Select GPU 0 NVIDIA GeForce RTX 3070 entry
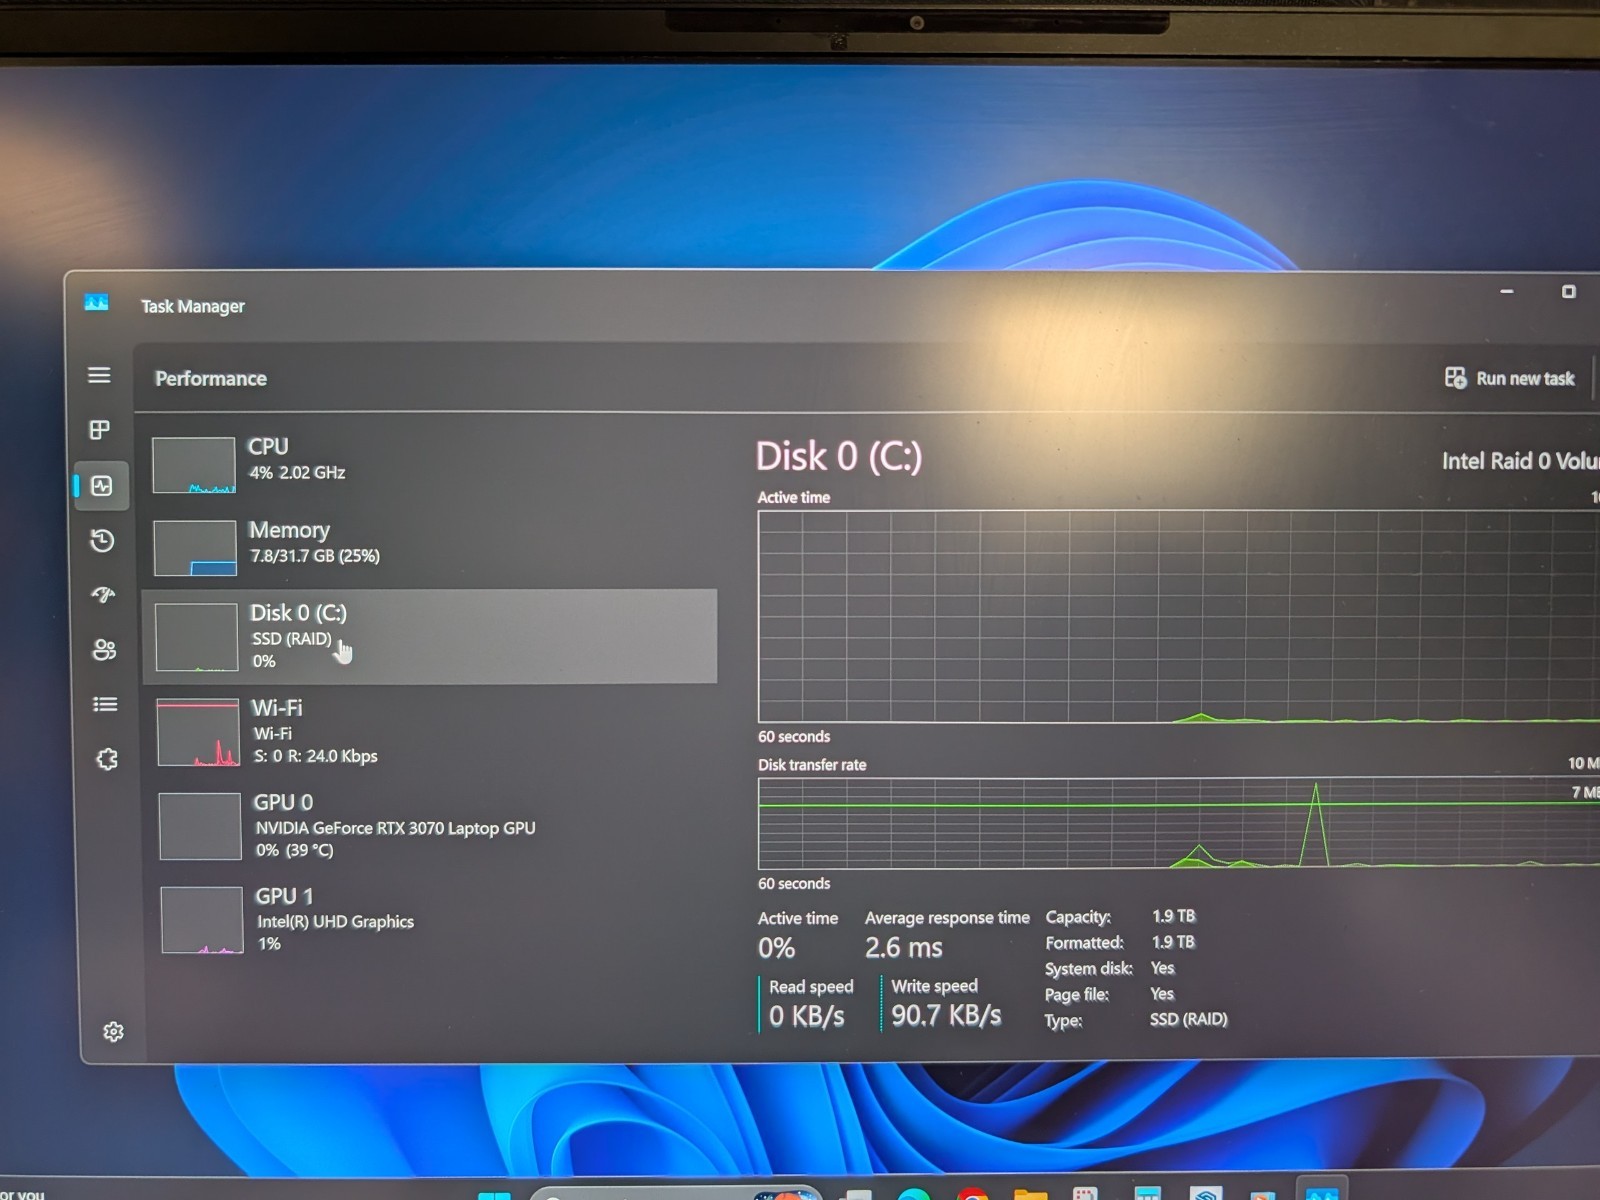The image size is (1600, 1200). point(434,826)
